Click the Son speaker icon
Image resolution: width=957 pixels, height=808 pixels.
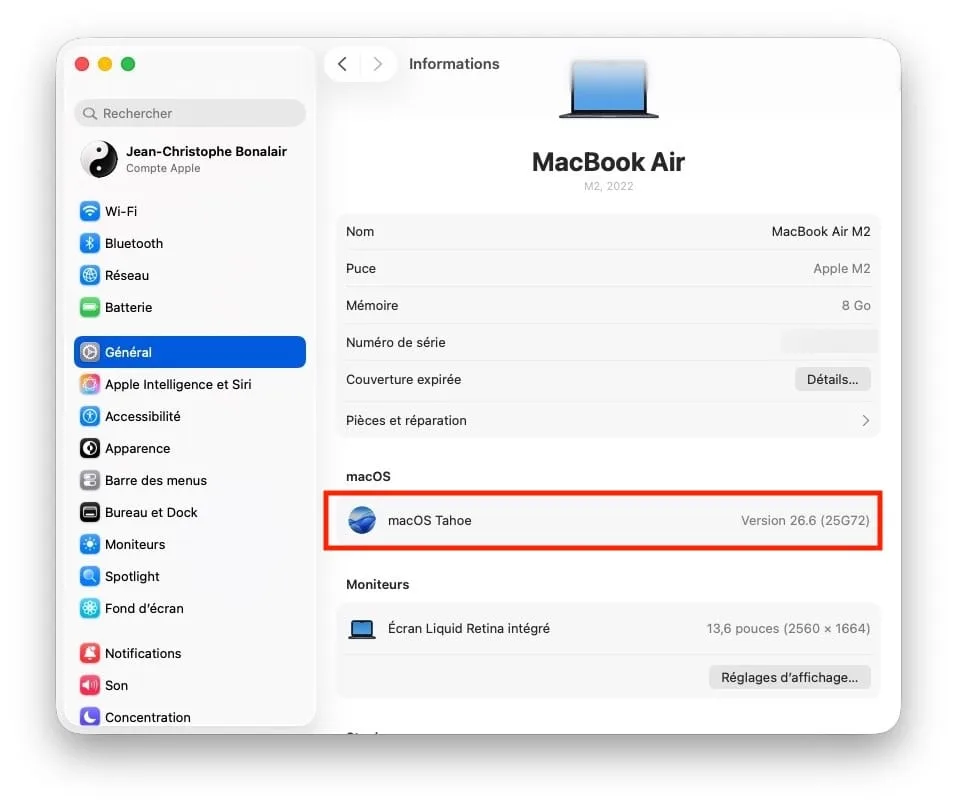pos(90,685)
